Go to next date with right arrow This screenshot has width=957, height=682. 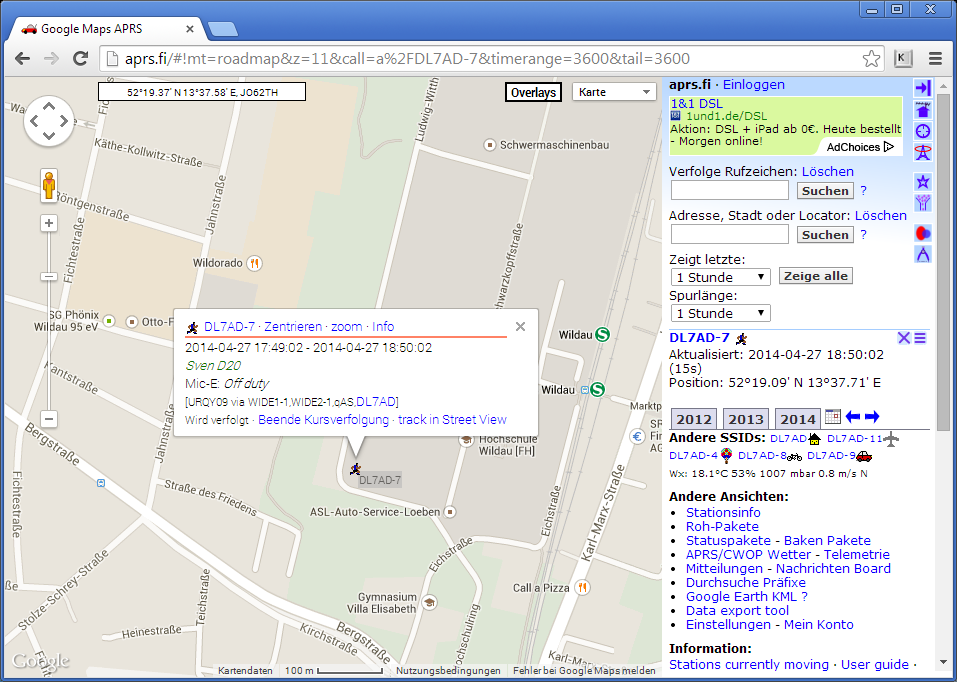click(872, 417)
